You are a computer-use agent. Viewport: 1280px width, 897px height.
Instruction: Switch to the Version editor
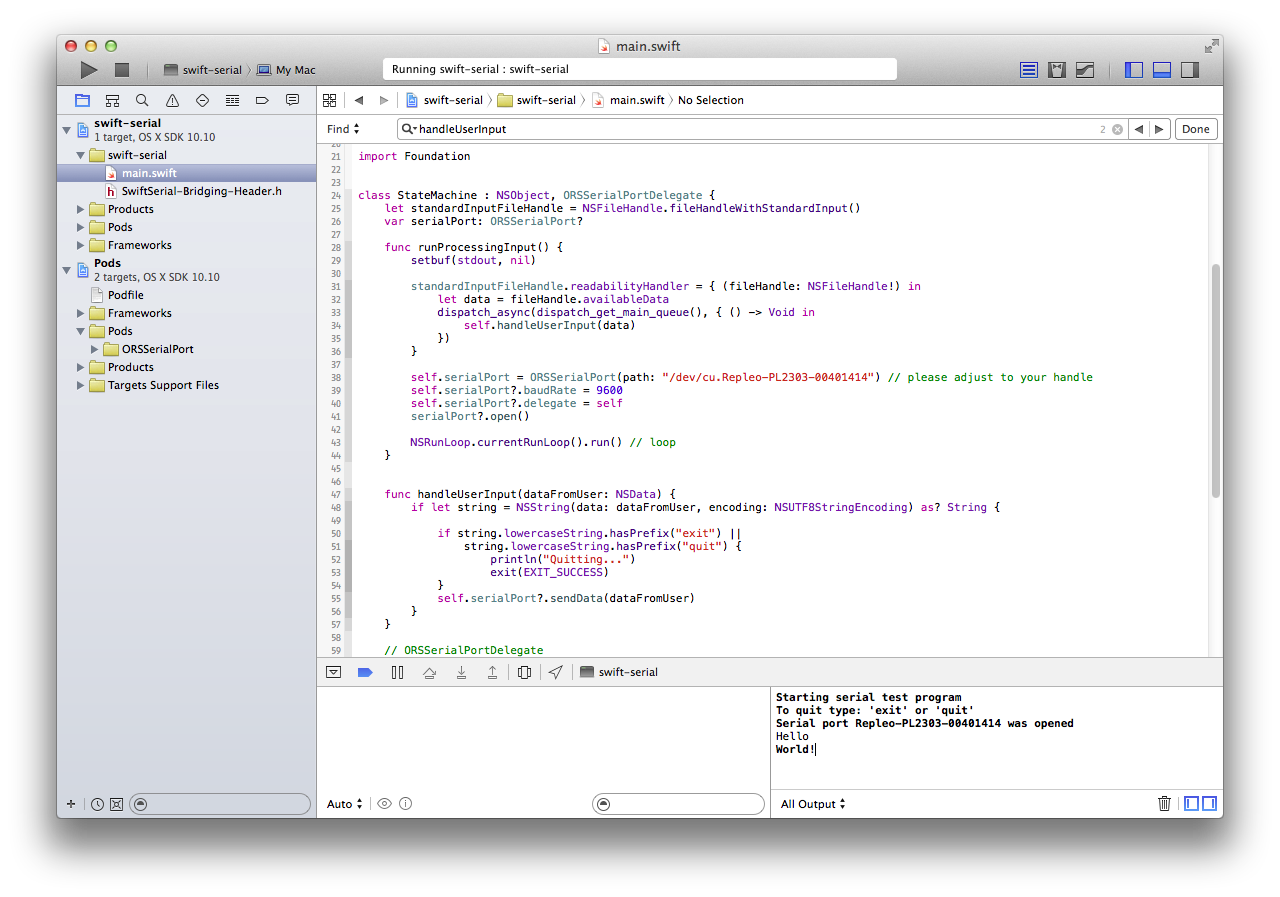[1085, 70]
